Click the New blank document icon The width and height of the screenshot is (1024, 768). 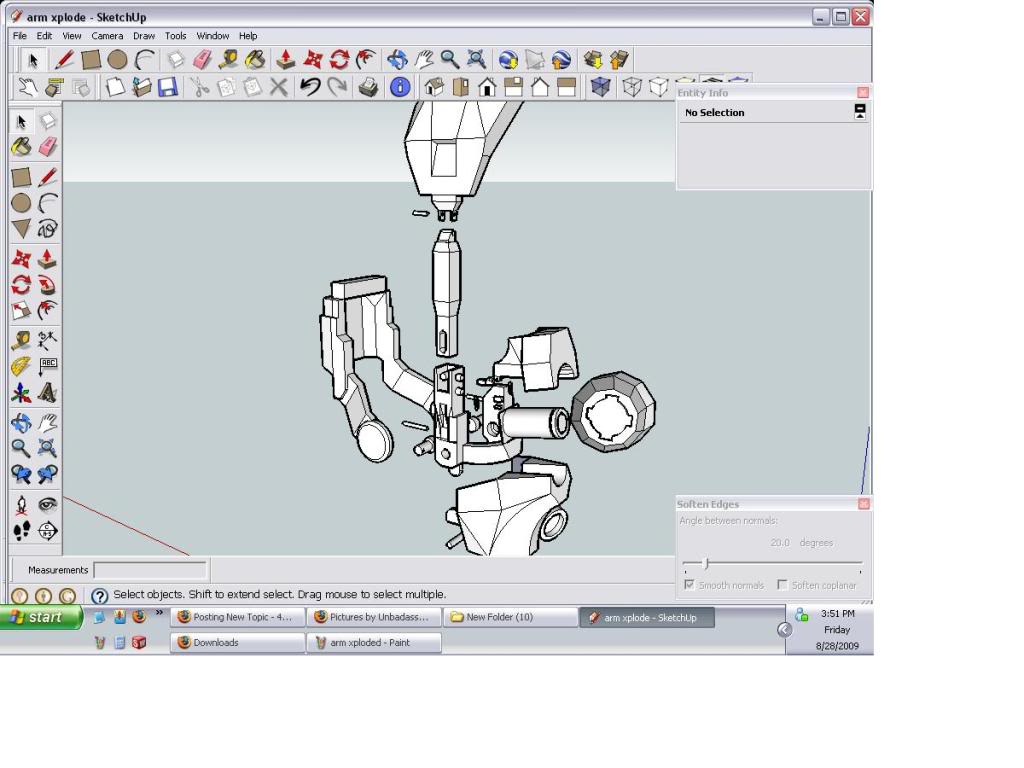tap(115, 86)
